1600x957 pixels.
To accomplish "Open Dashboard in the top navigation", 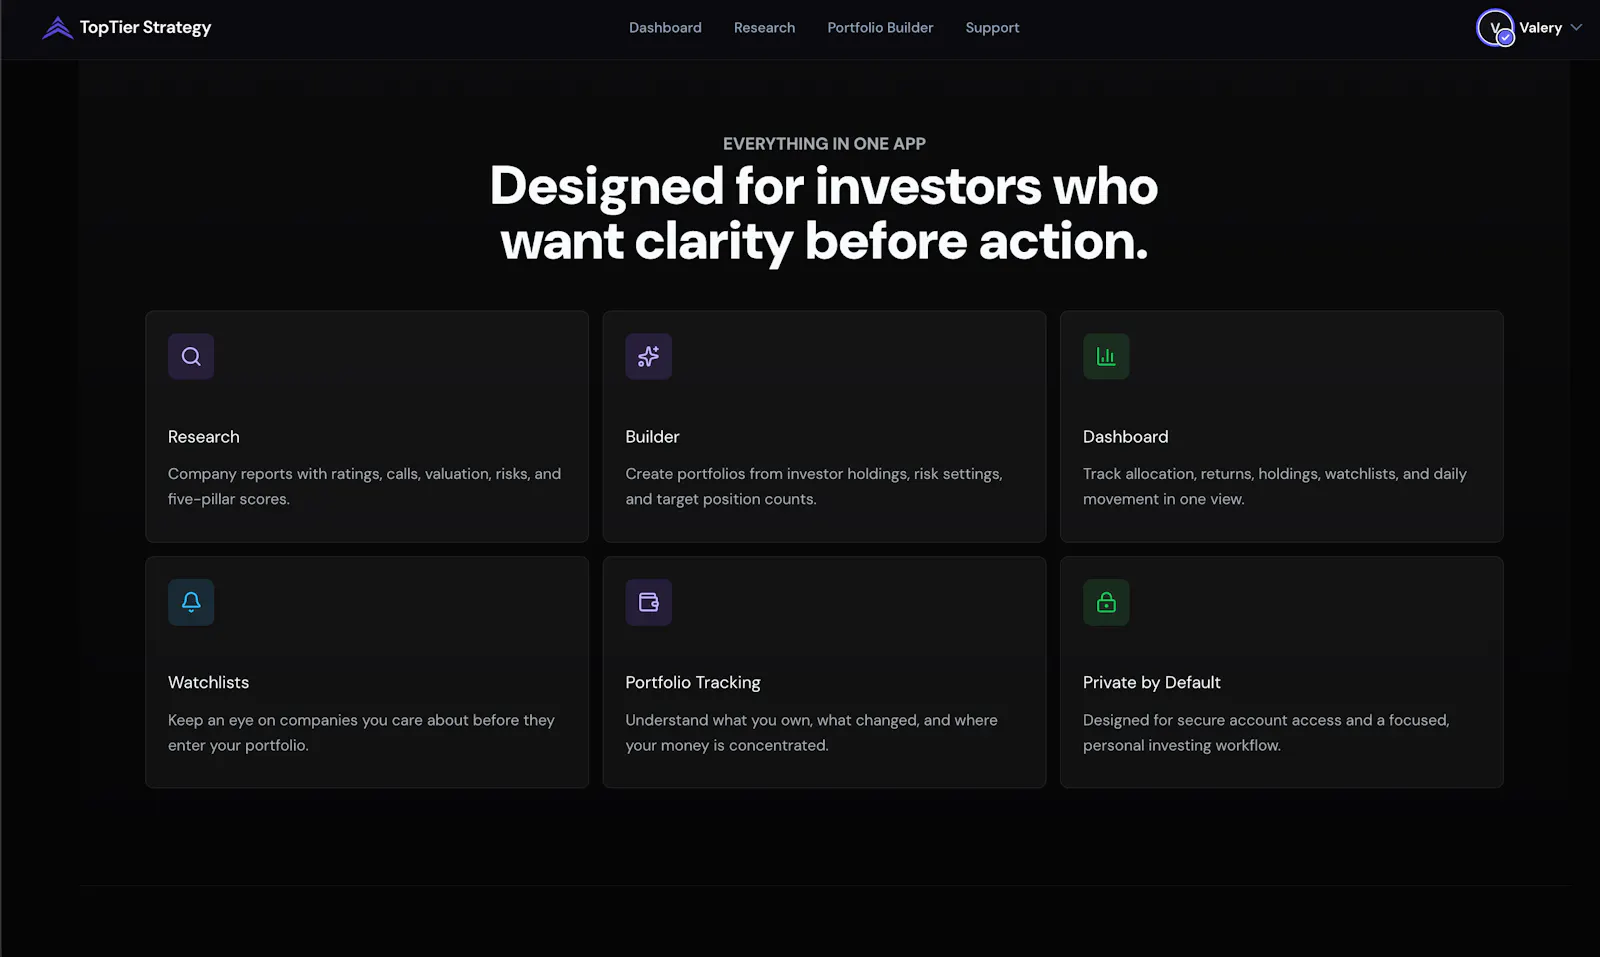I will [665, 28].
